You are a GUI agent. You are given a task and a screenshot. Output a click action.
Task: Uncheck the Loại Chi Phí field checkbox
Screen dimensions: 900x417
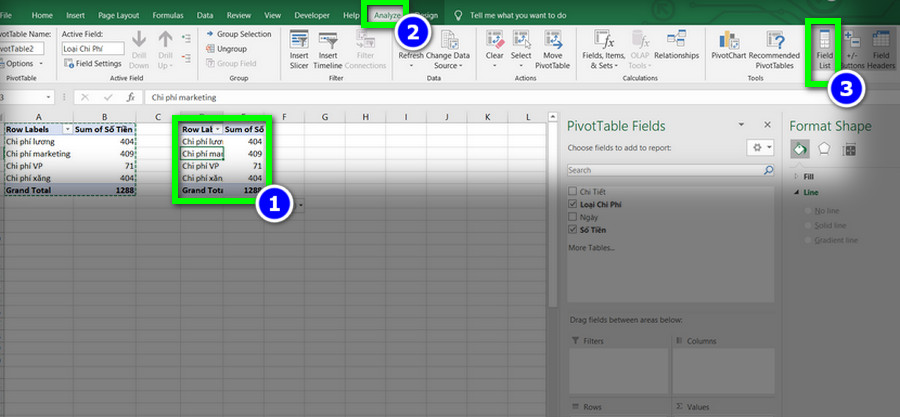pyautogui.click(x=572, y=204)
